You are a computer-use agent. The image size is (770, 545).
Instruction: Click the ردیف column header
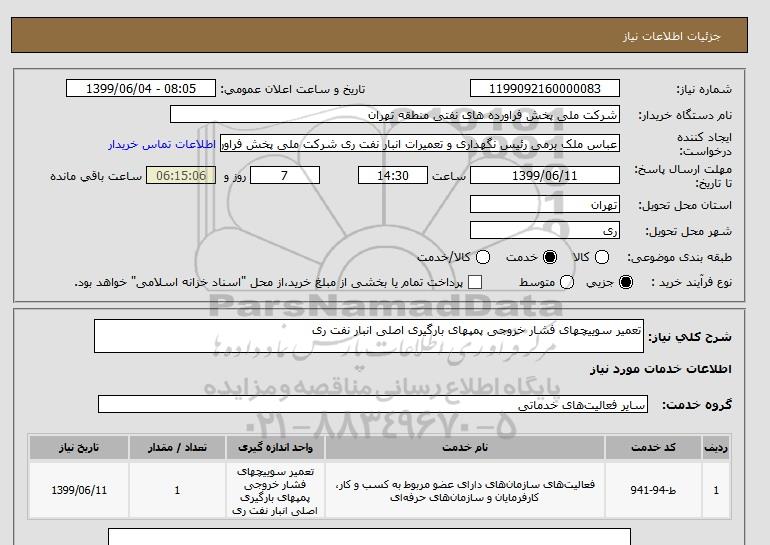click(x=716, y=447)
